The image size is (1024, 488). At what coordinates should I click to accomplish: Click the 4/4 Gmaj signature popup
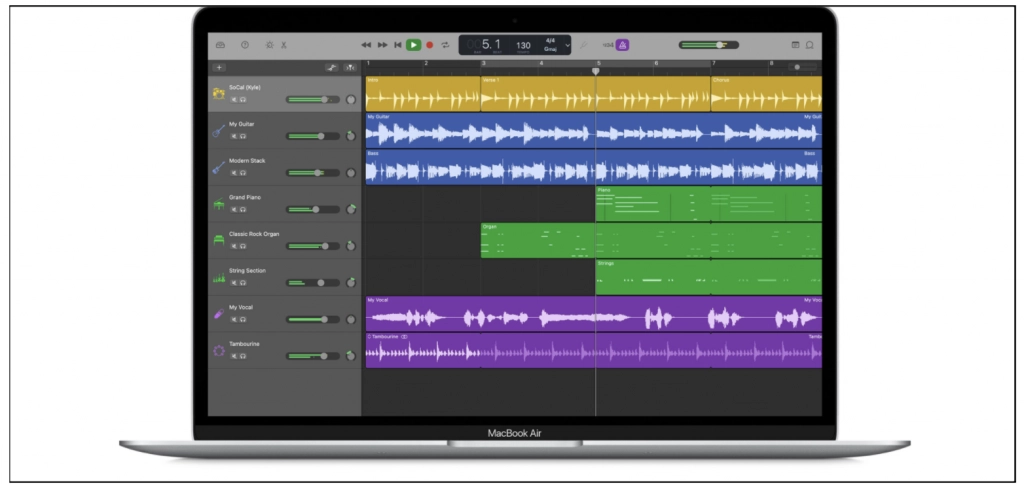550,45
